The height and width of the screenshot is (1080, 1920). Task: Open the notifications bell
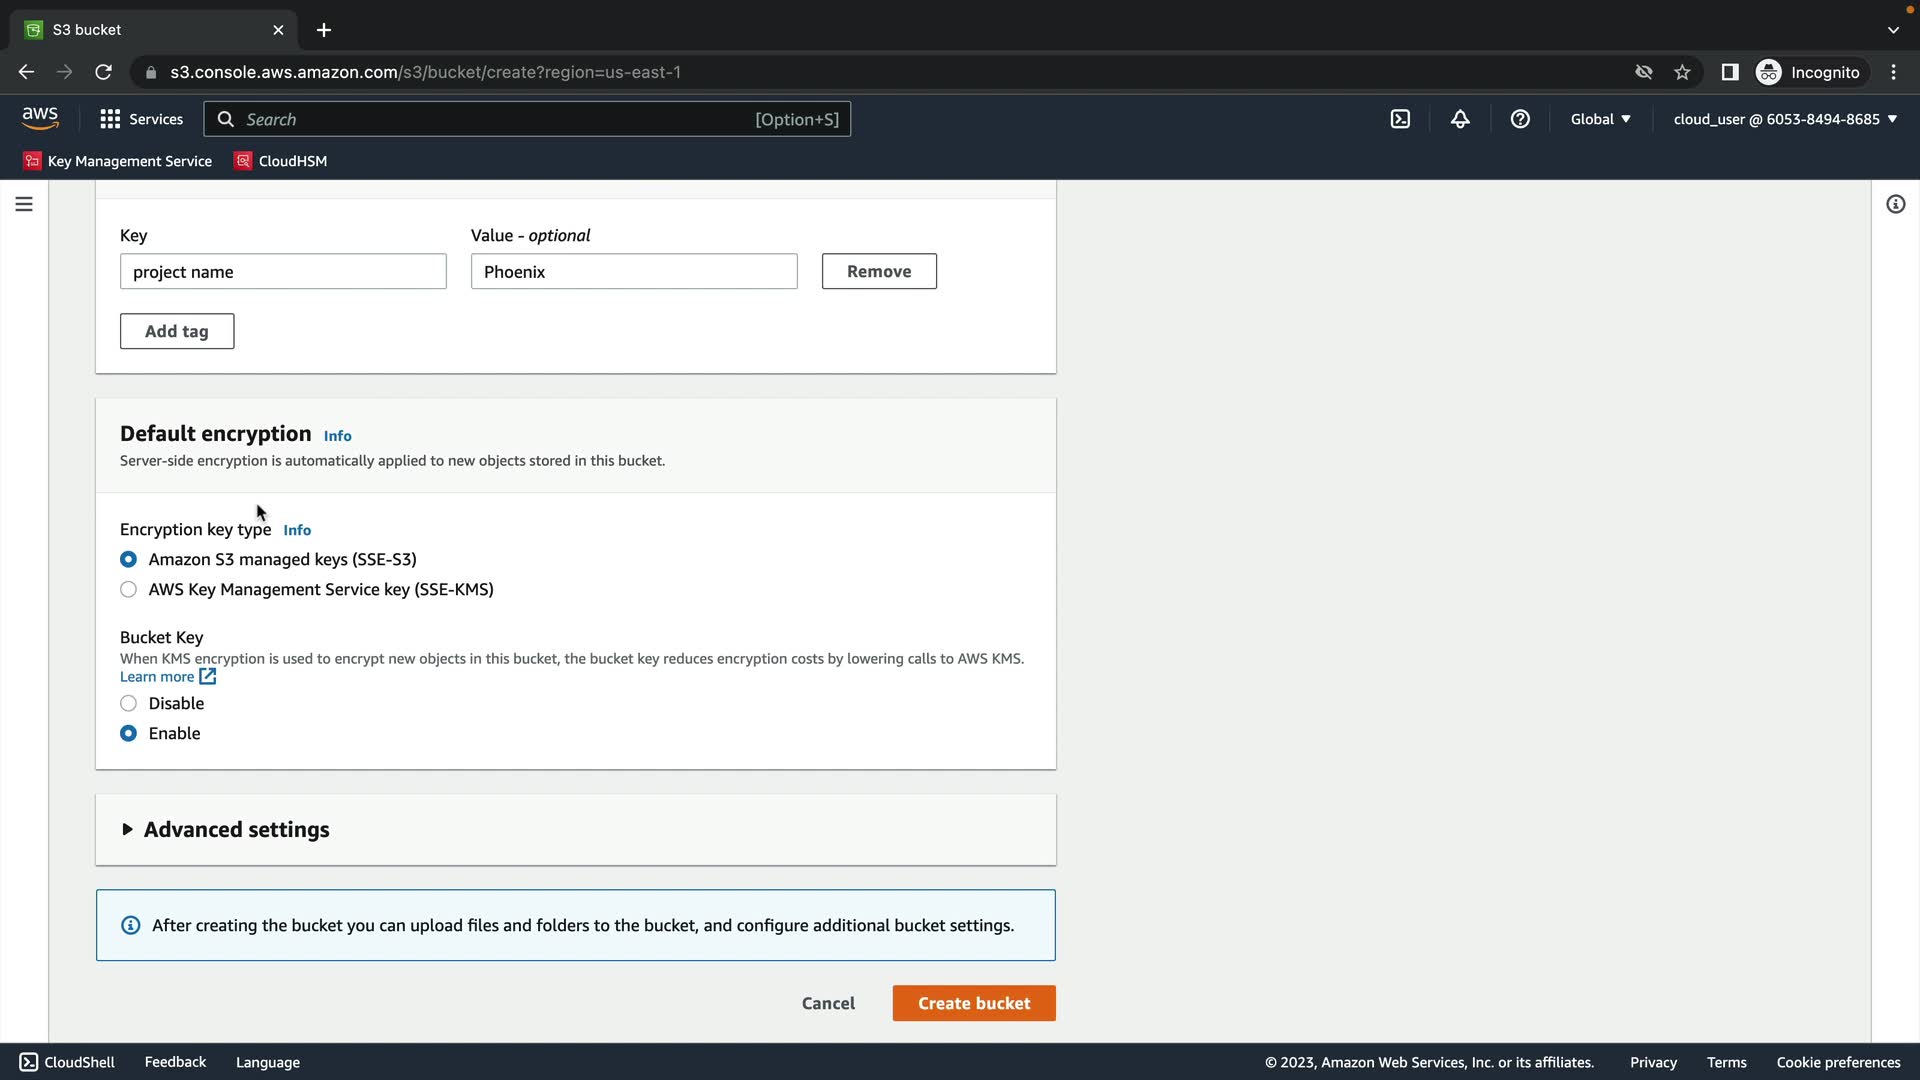pyautogui.click(x=1460, y=119)
